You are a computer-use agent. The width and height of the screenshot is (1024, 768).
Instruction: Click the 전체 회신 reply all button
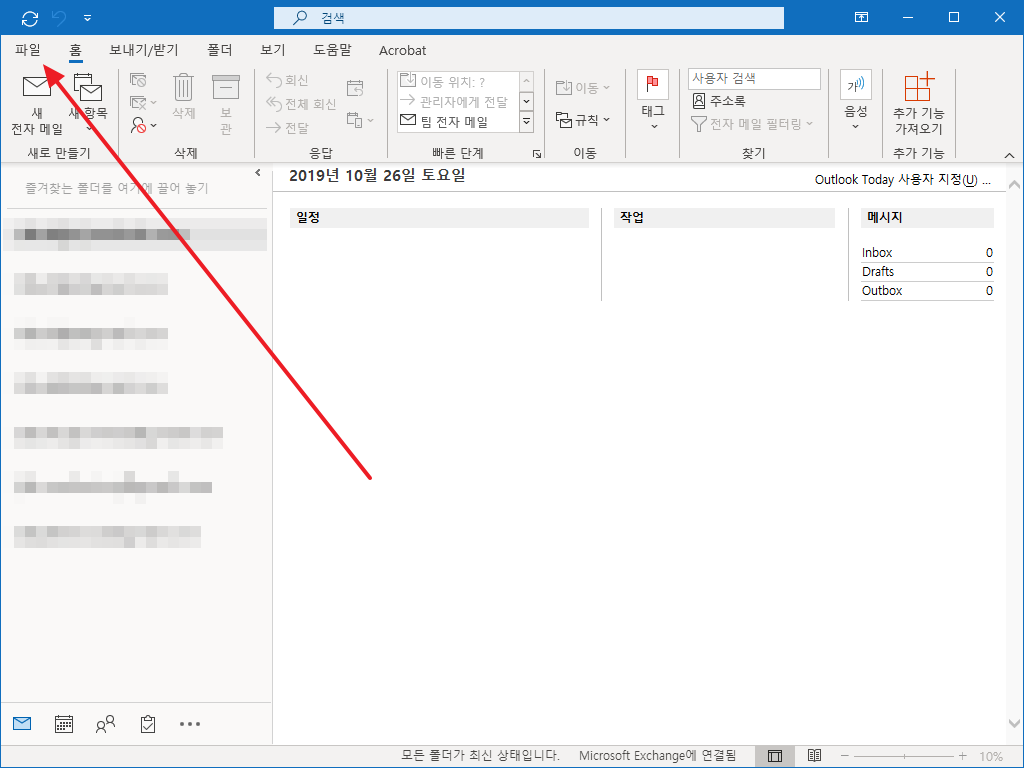tap(301, 104)
